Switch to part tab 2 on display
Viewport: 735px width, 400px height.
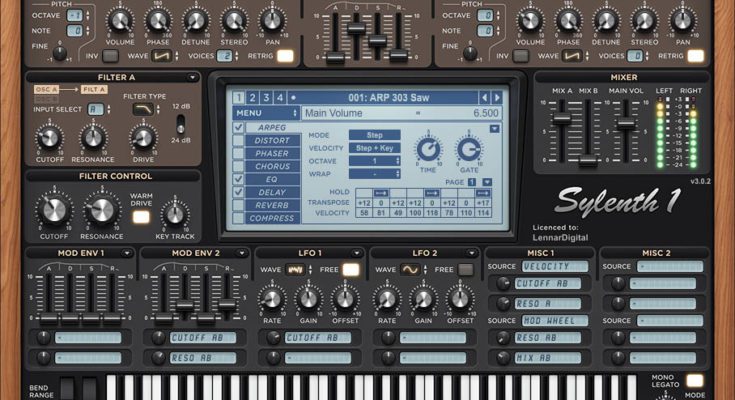click(251, 97)
